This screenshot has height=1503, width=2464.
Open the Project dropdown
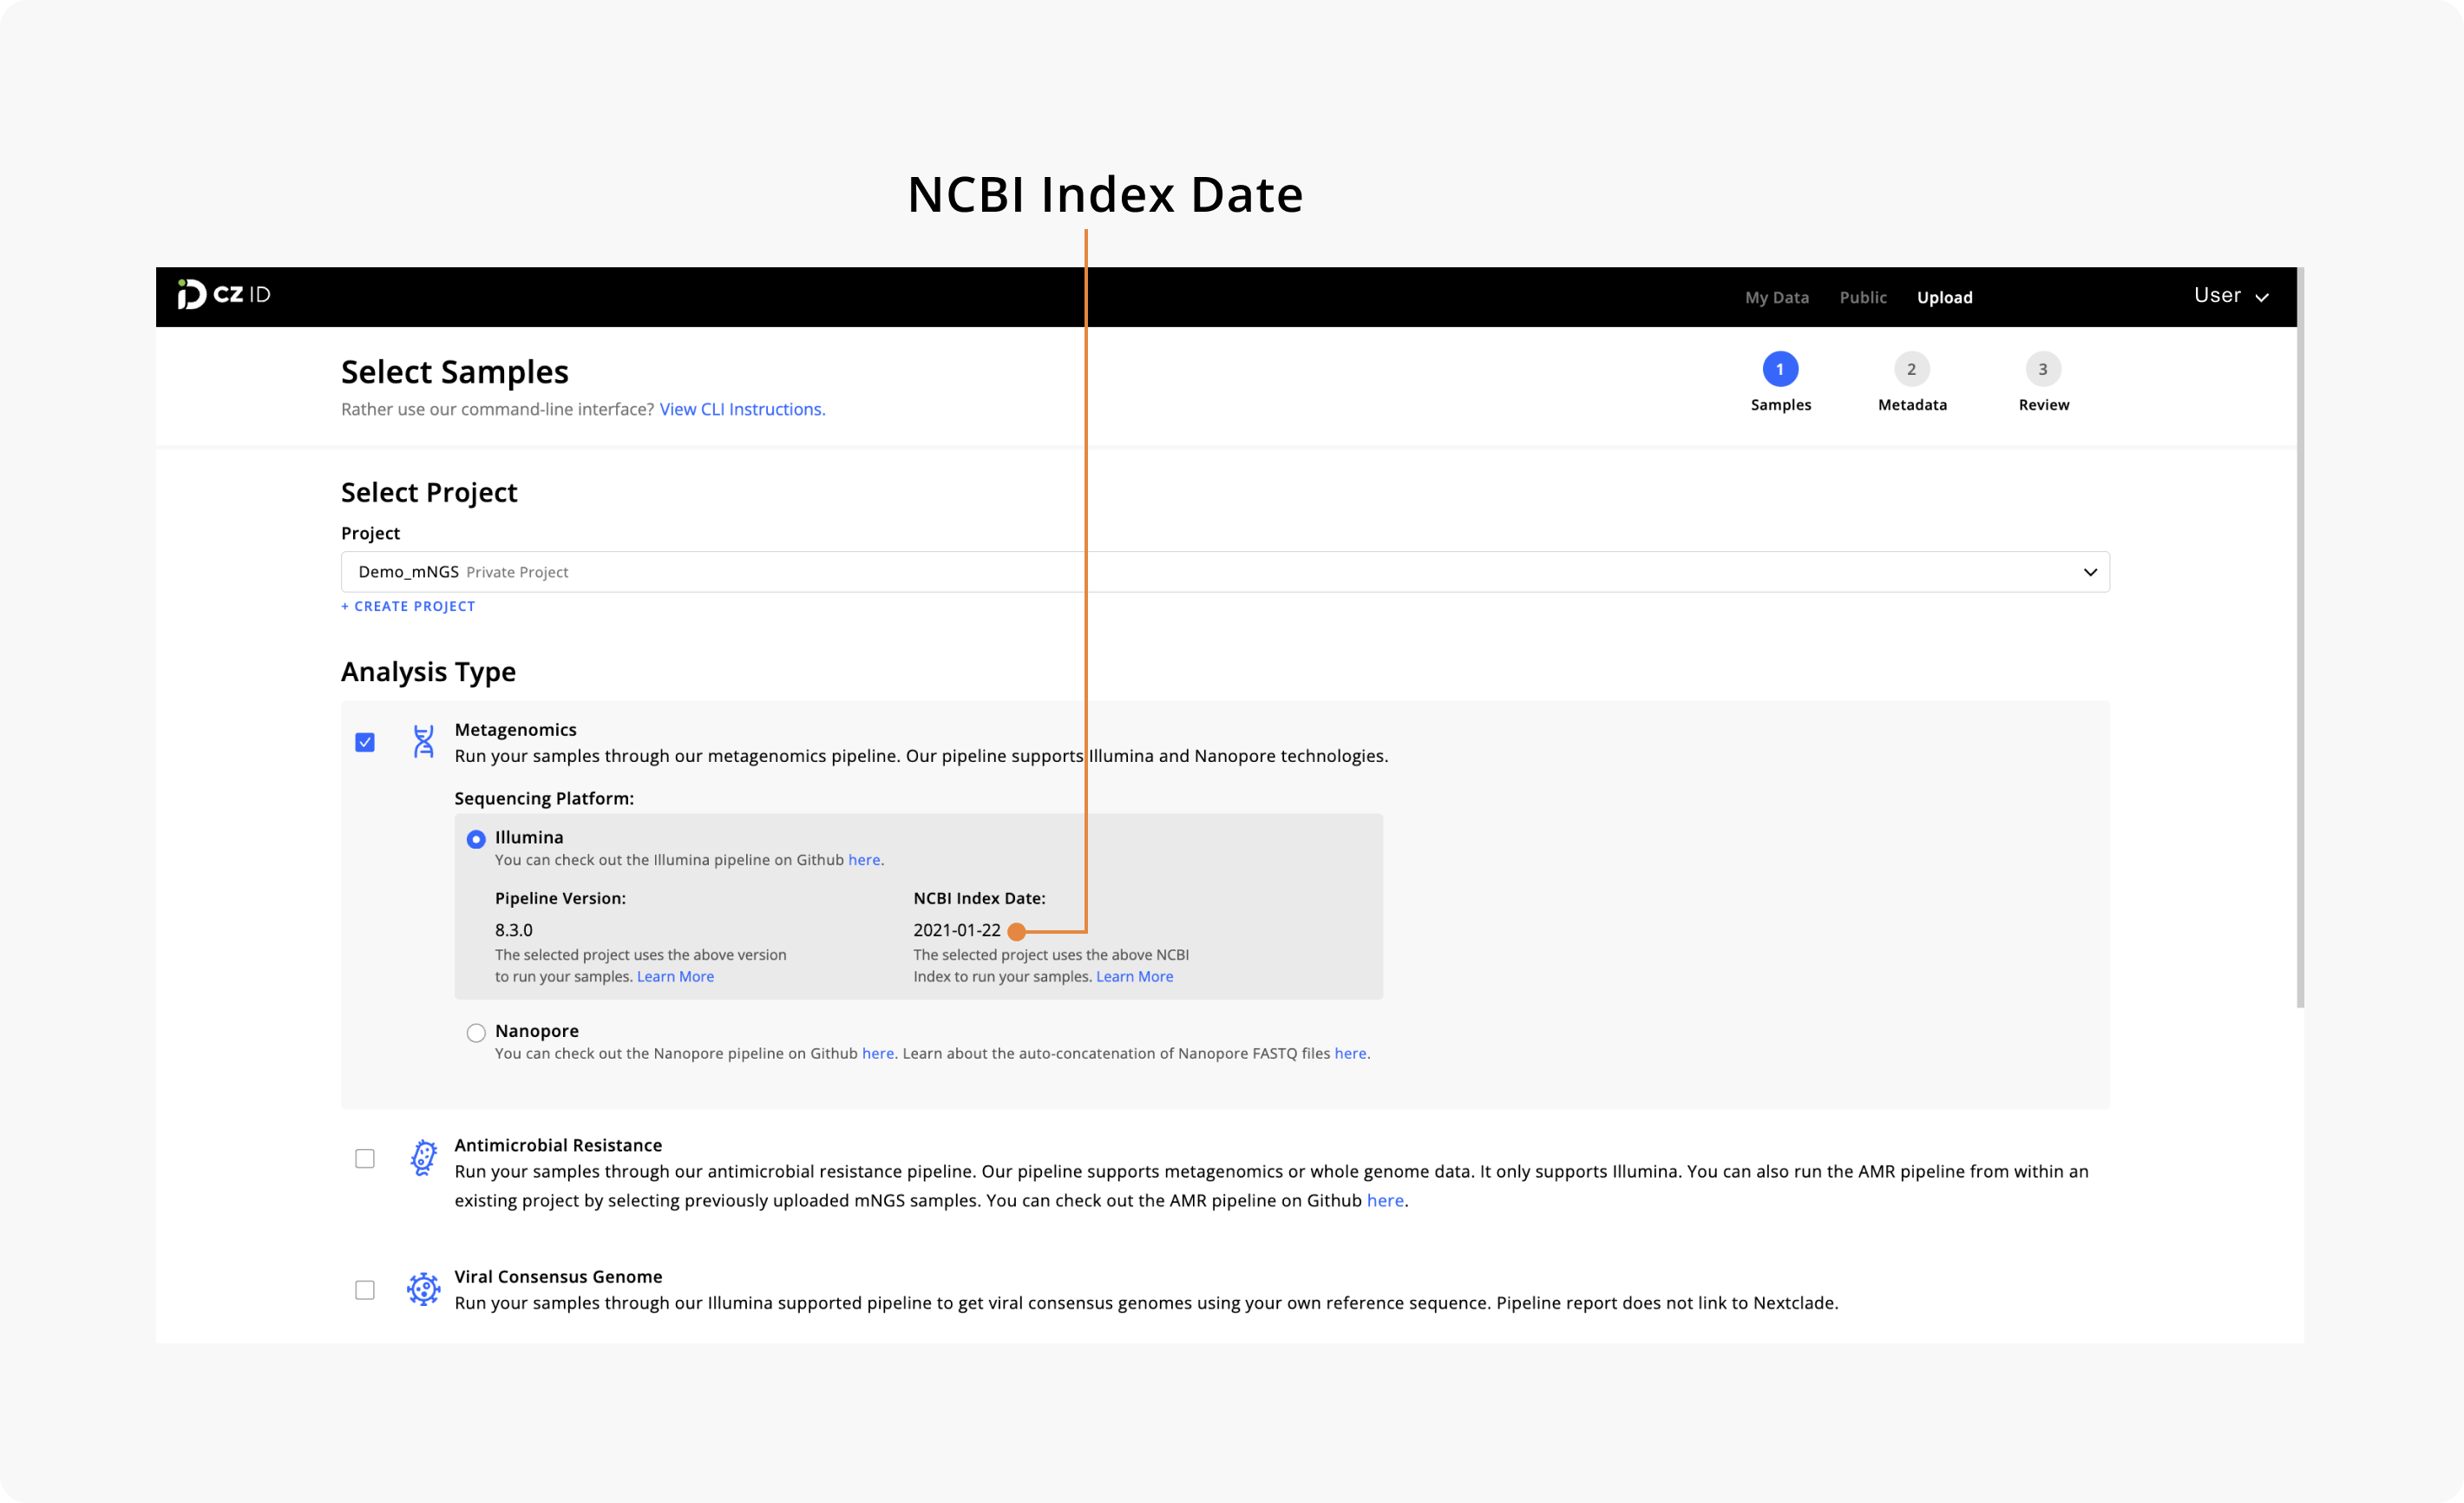(x=2091, y=571)
